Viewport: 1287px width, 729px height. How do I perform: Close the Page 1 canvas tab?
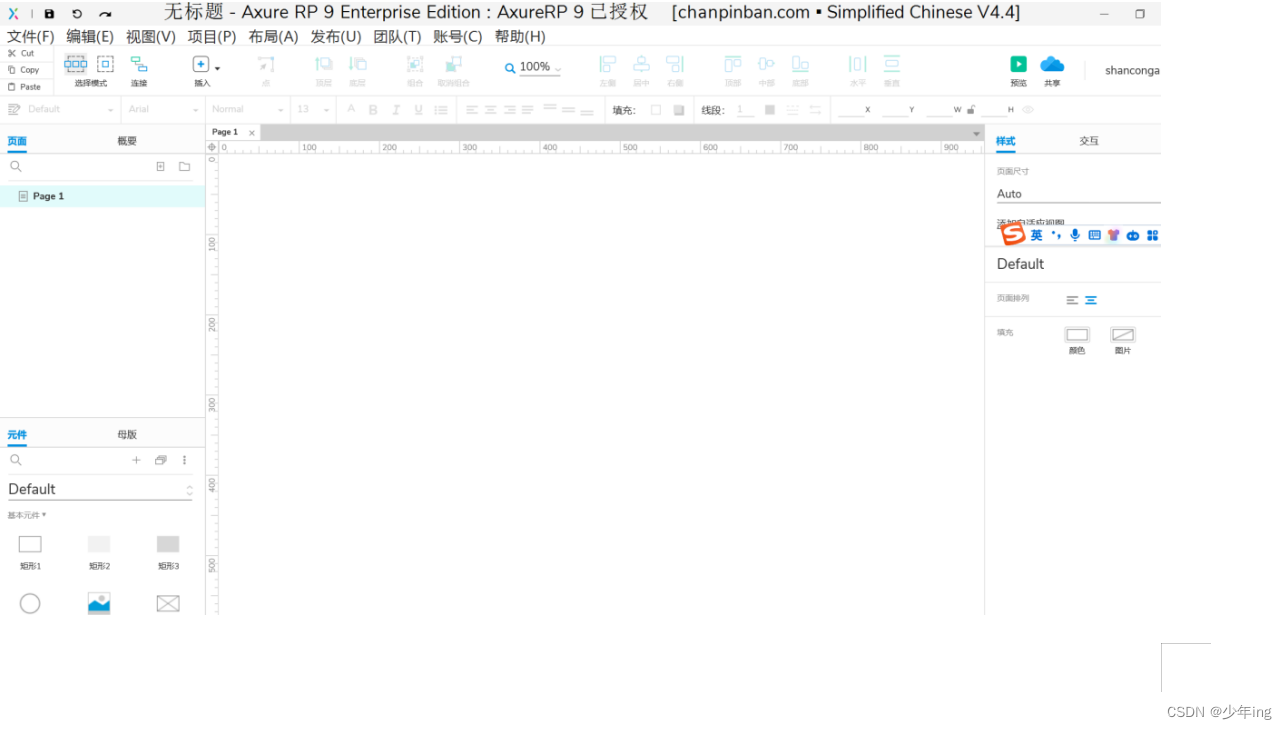point(252,133)
